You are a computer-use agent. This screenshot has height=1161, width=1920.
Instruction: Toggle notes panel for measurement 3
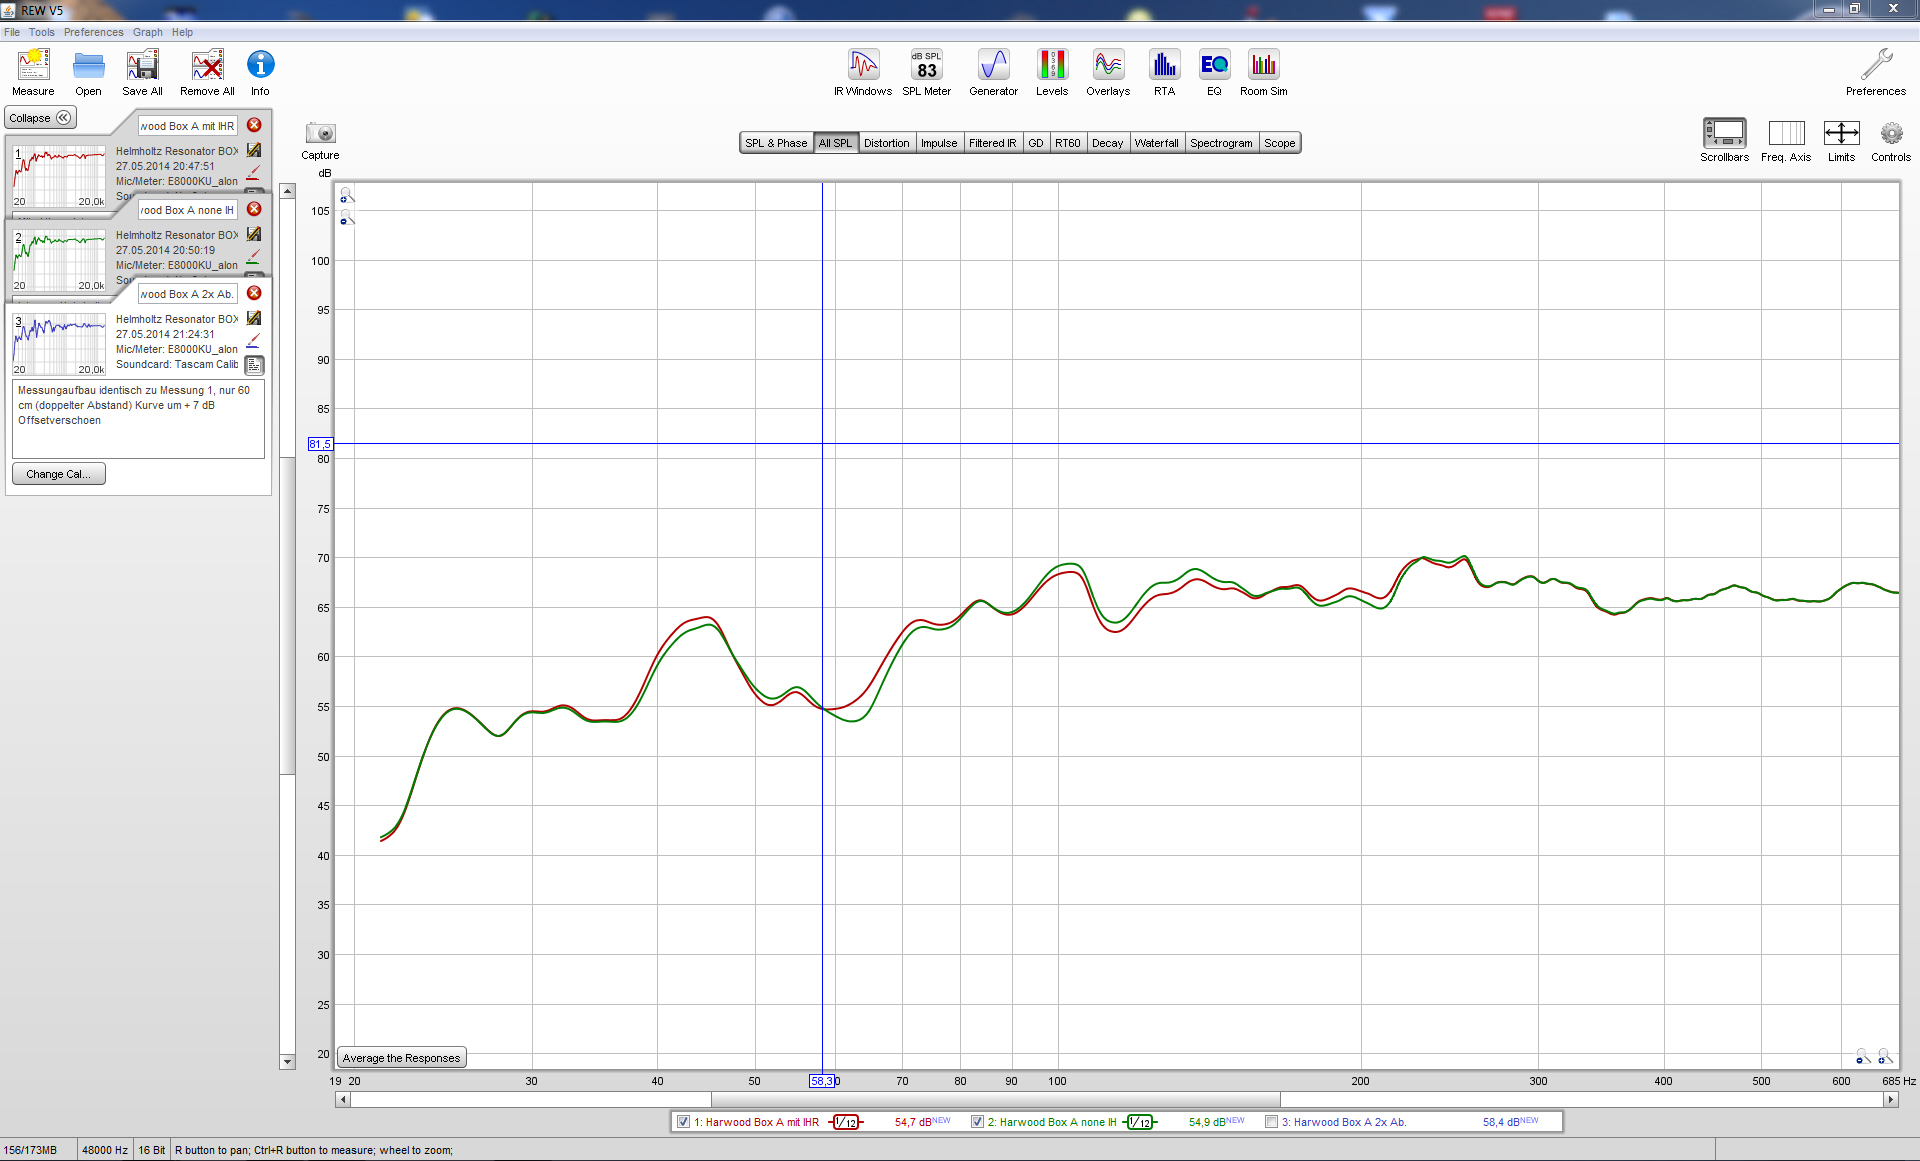(x=255, y=365)
